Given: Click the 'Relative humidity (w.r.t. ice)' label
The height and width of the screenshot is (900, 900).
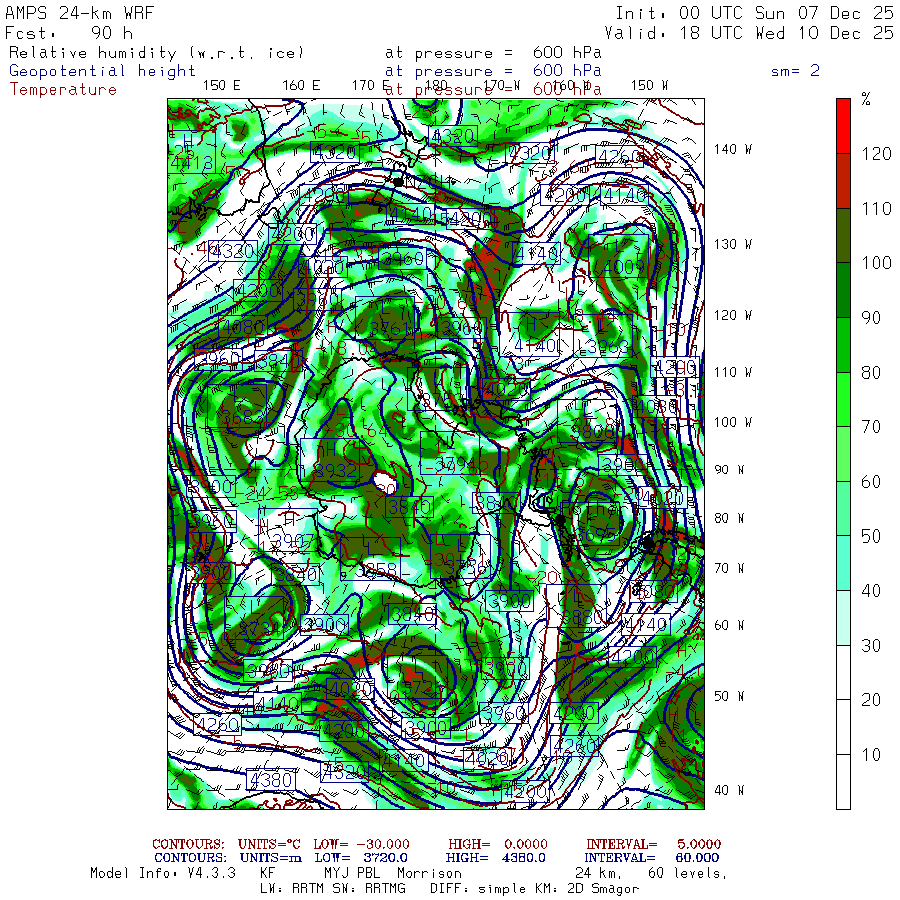Looking at the screenshot, I should pyautogui.click(x=155, y=53).
